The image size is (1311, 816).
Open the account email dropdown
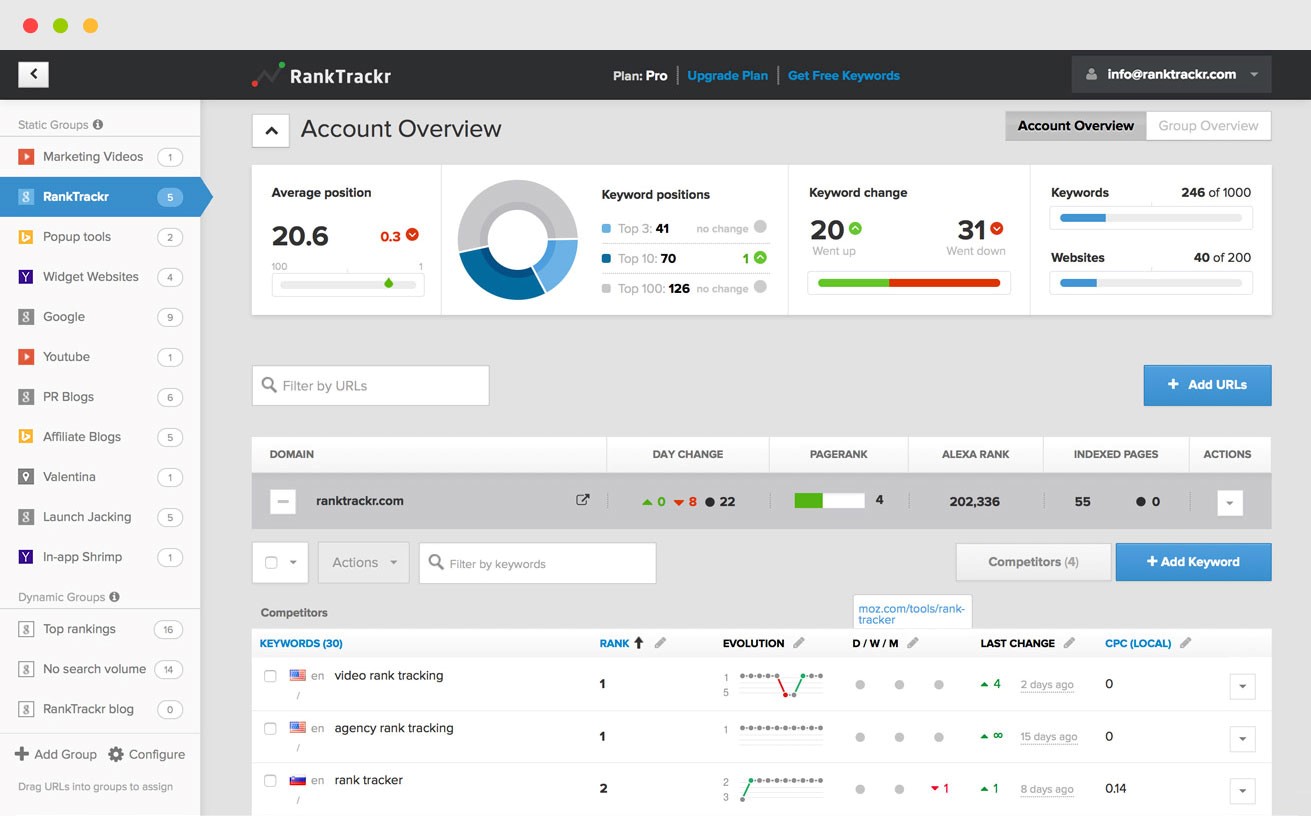pos(1172,74)
